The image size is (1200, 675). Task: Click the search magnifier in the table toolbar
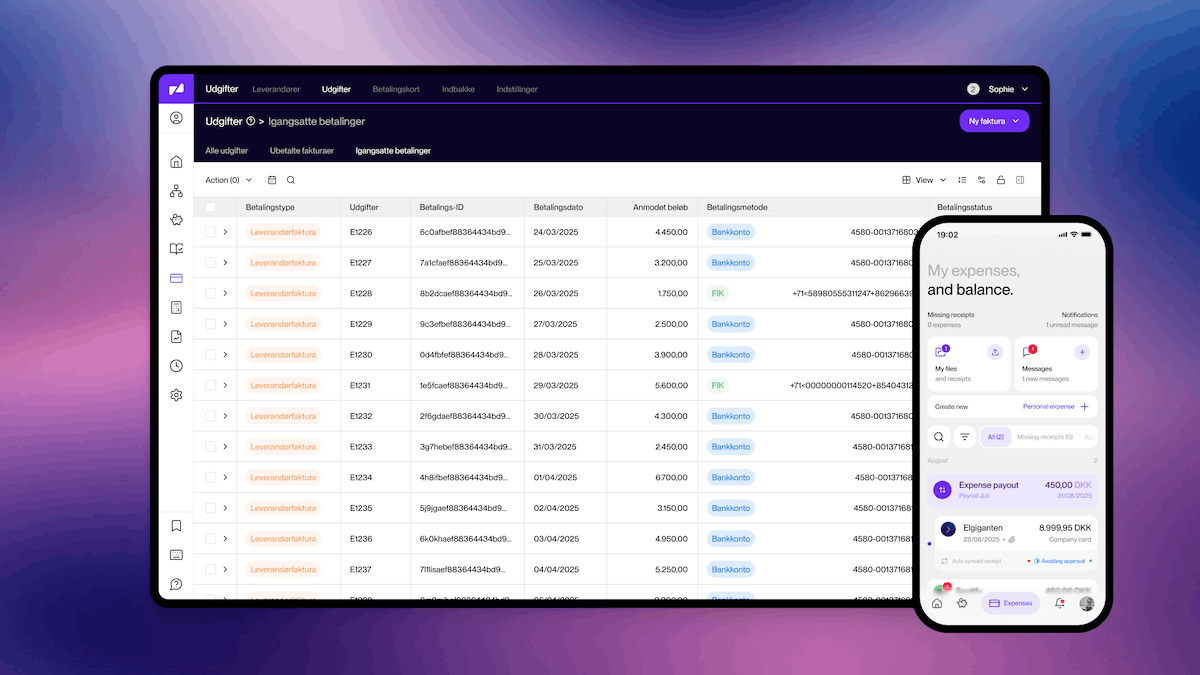pyautogui.click(x=291, y=180)
